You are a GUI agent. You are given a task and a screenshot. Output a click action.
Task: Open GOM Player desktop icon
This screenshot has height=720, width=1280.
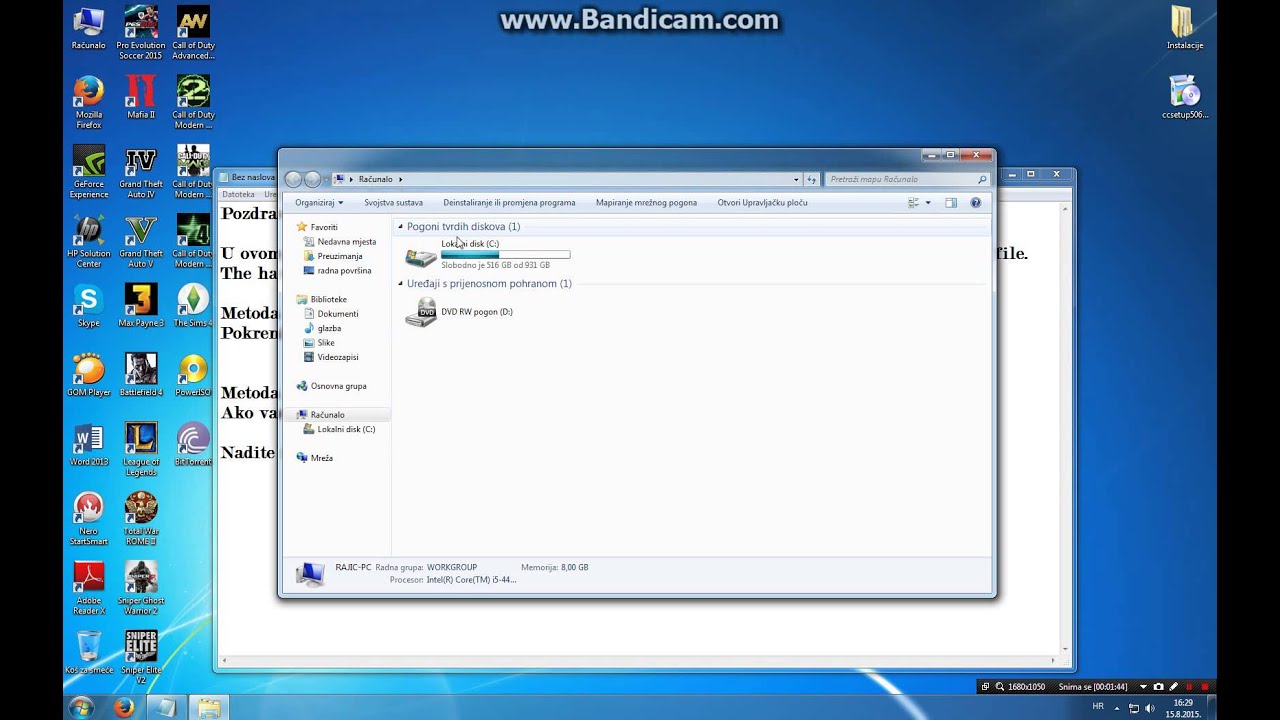click(88, 375)
